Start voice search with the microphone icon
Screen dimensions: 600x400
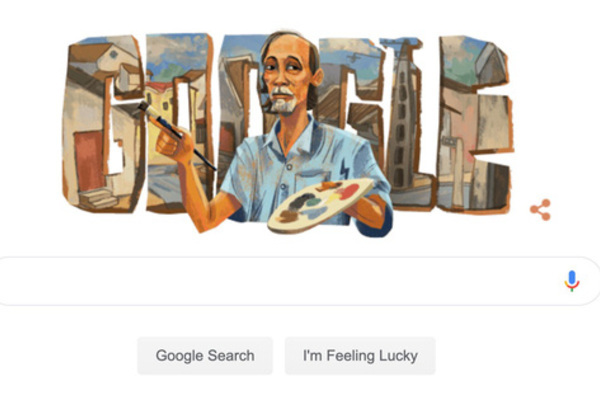(572, 281)
